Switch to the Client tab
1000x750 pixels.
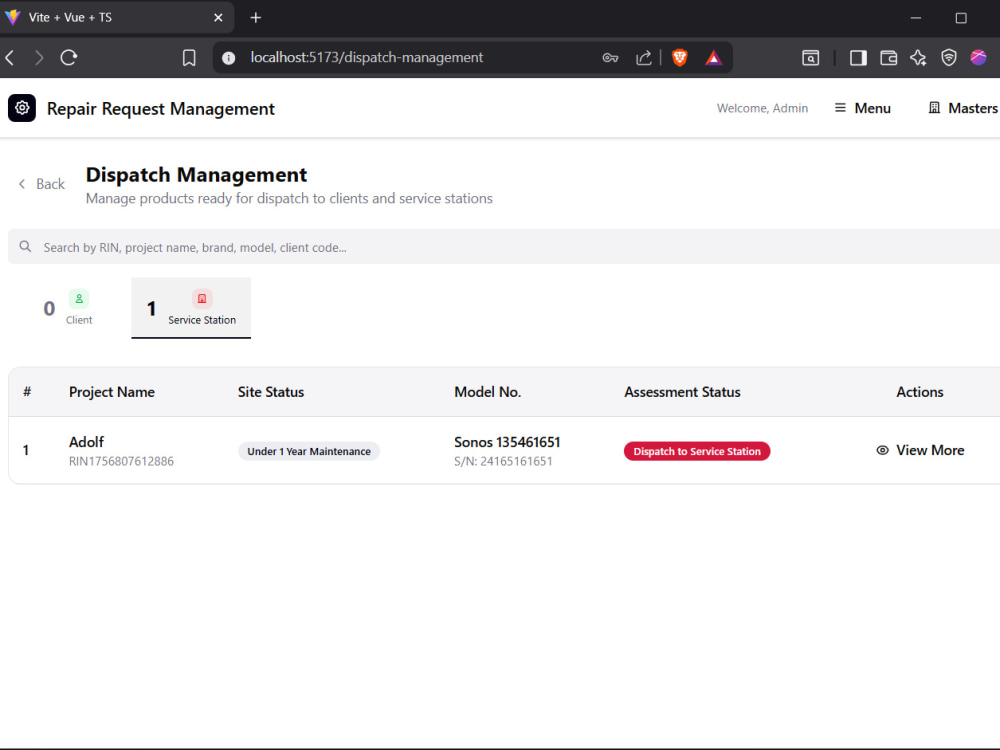pyautogui.click(x=68, y=308)
